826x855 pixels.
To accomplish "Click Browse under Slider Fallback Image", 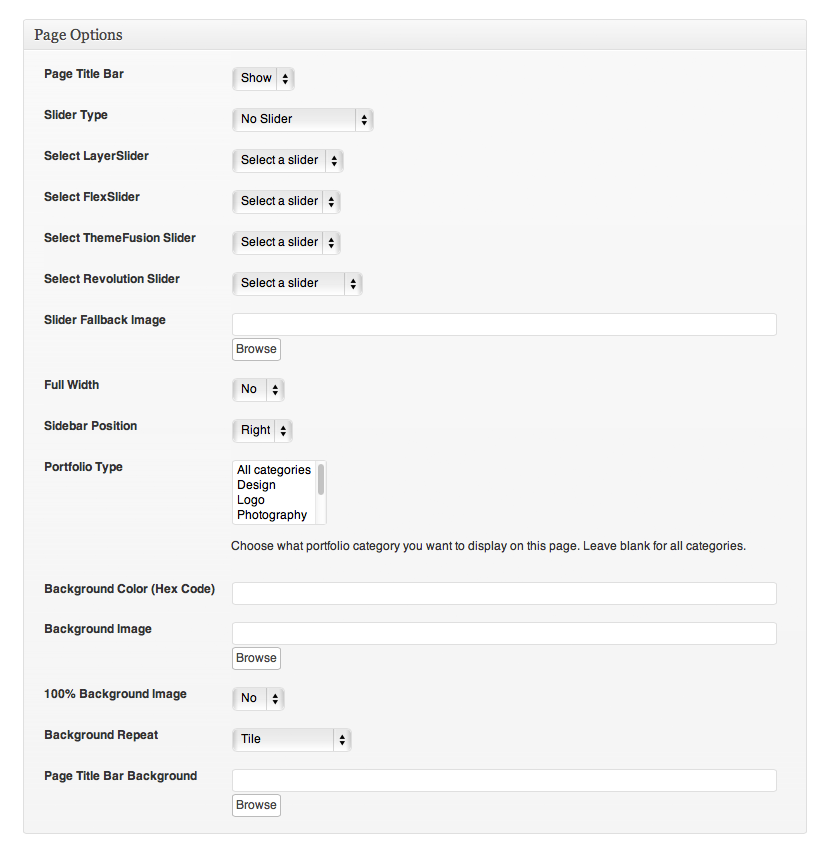I will (256, 349).
